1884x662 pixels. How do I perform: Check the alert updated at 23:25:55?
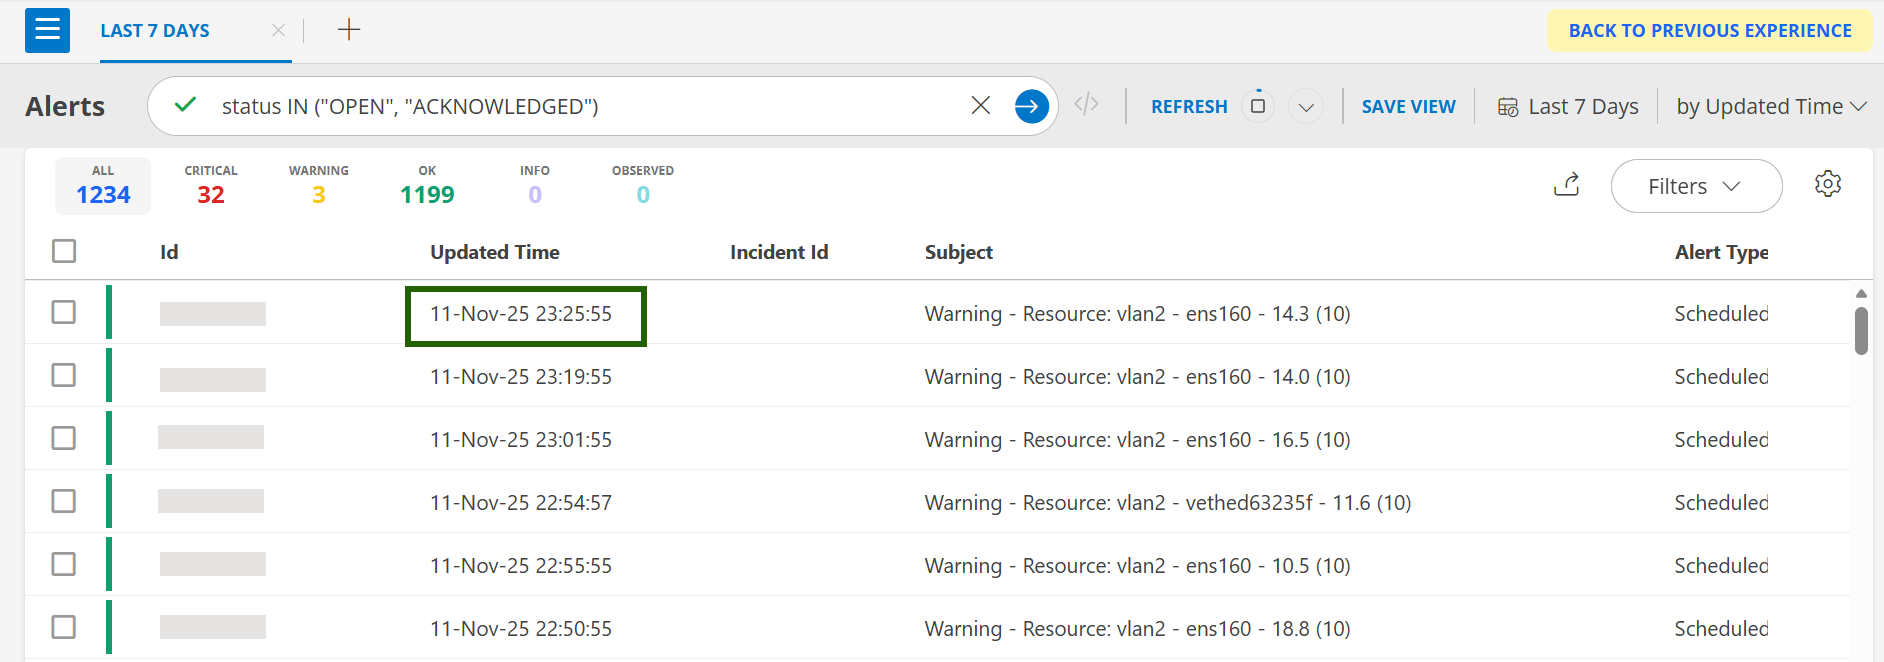pyautogui.click(x=64, y=312)
